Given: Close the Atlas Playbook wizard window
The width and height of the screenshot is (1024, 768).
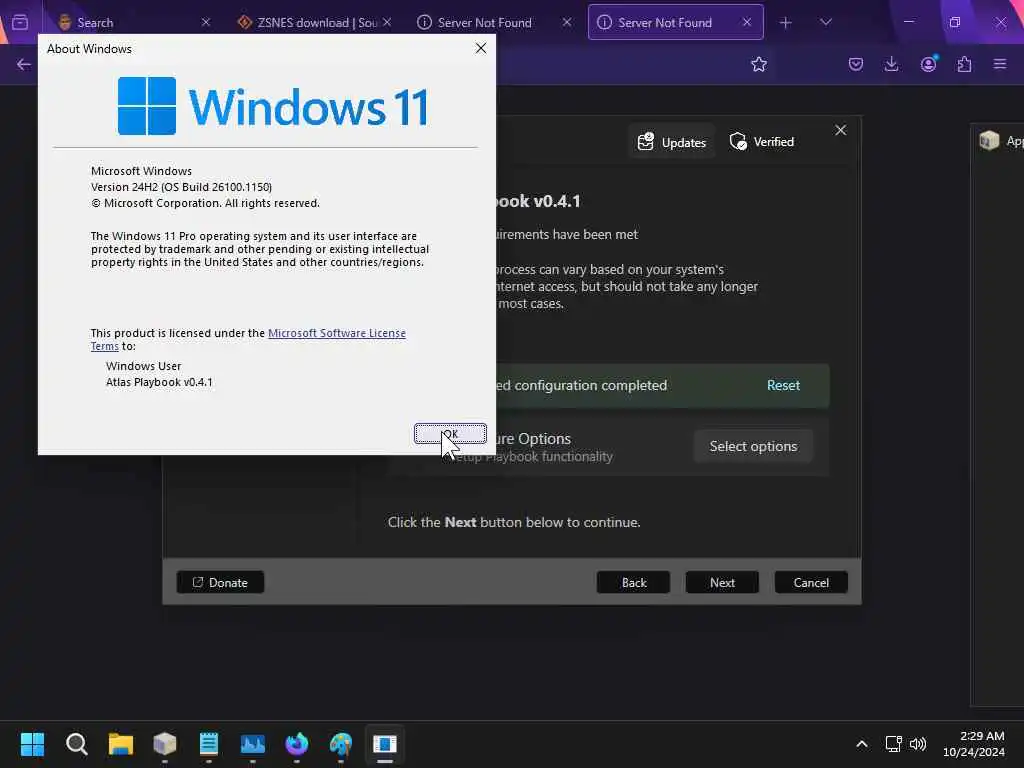Looking at the screenshot, I should click(840, 131).
